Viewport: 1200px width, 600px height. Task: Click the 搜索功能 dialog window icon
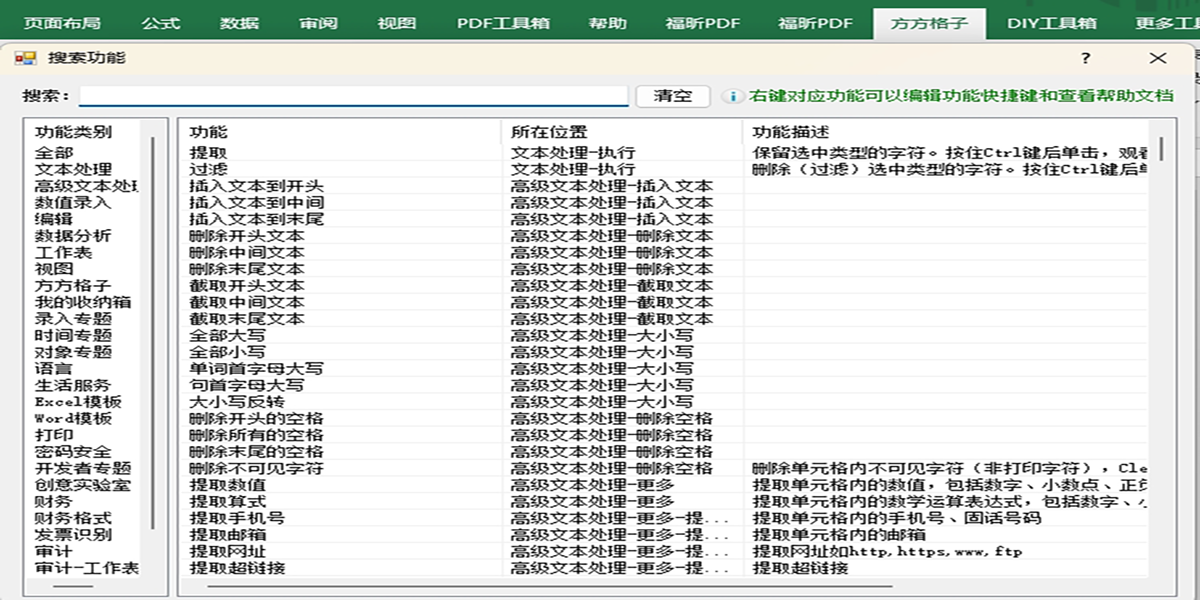pos(25,58)
